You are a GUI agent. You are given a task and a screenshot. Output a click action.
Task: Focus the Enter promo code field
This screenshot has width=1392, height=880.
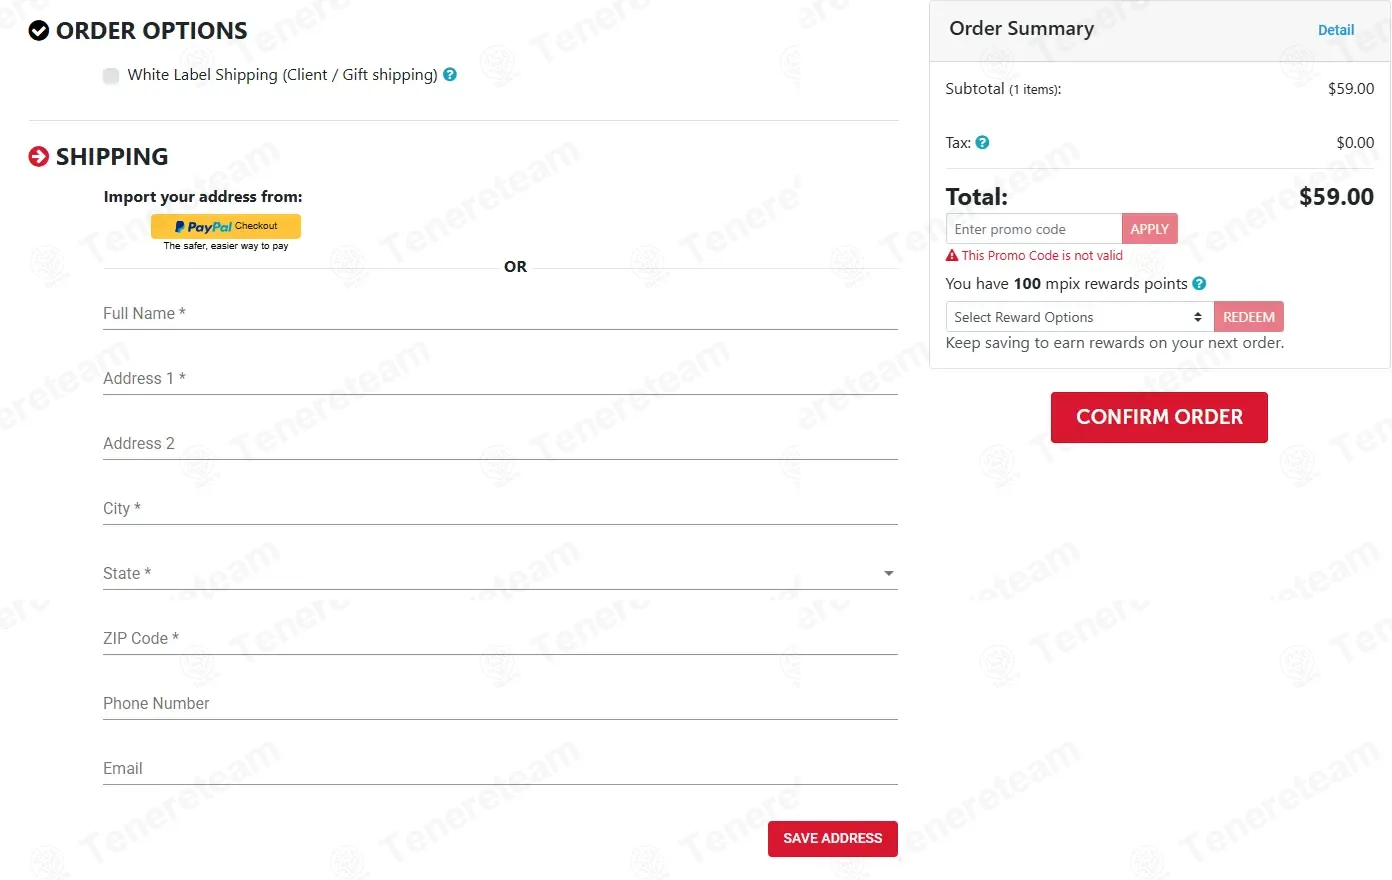[x=1034, y=229]
